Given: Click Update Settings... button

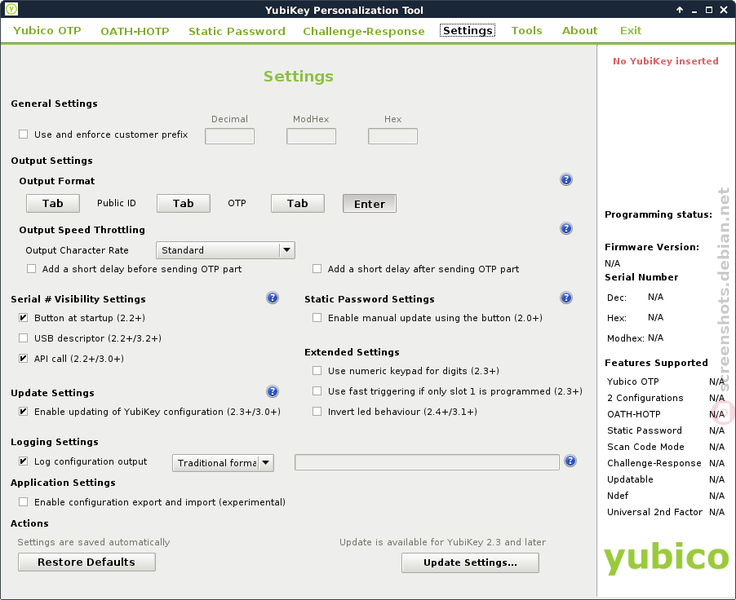Looking at the screenshot, I should [470, 562].
